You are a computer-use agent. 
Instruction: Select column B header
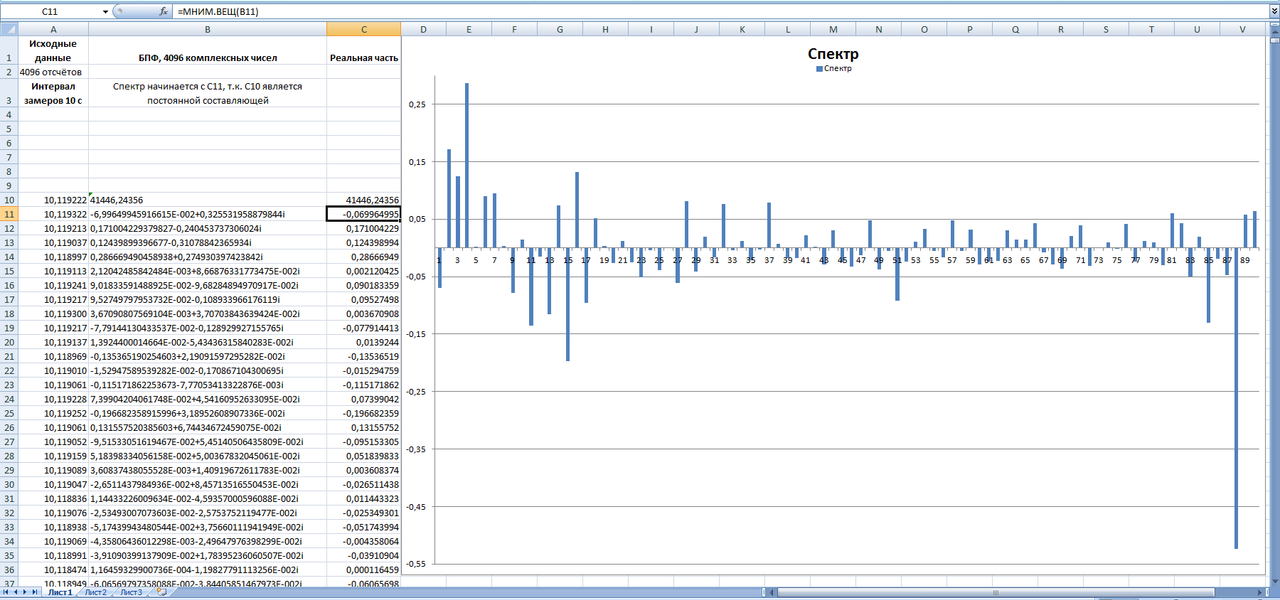pyautogui.click(x=208, y=29)
